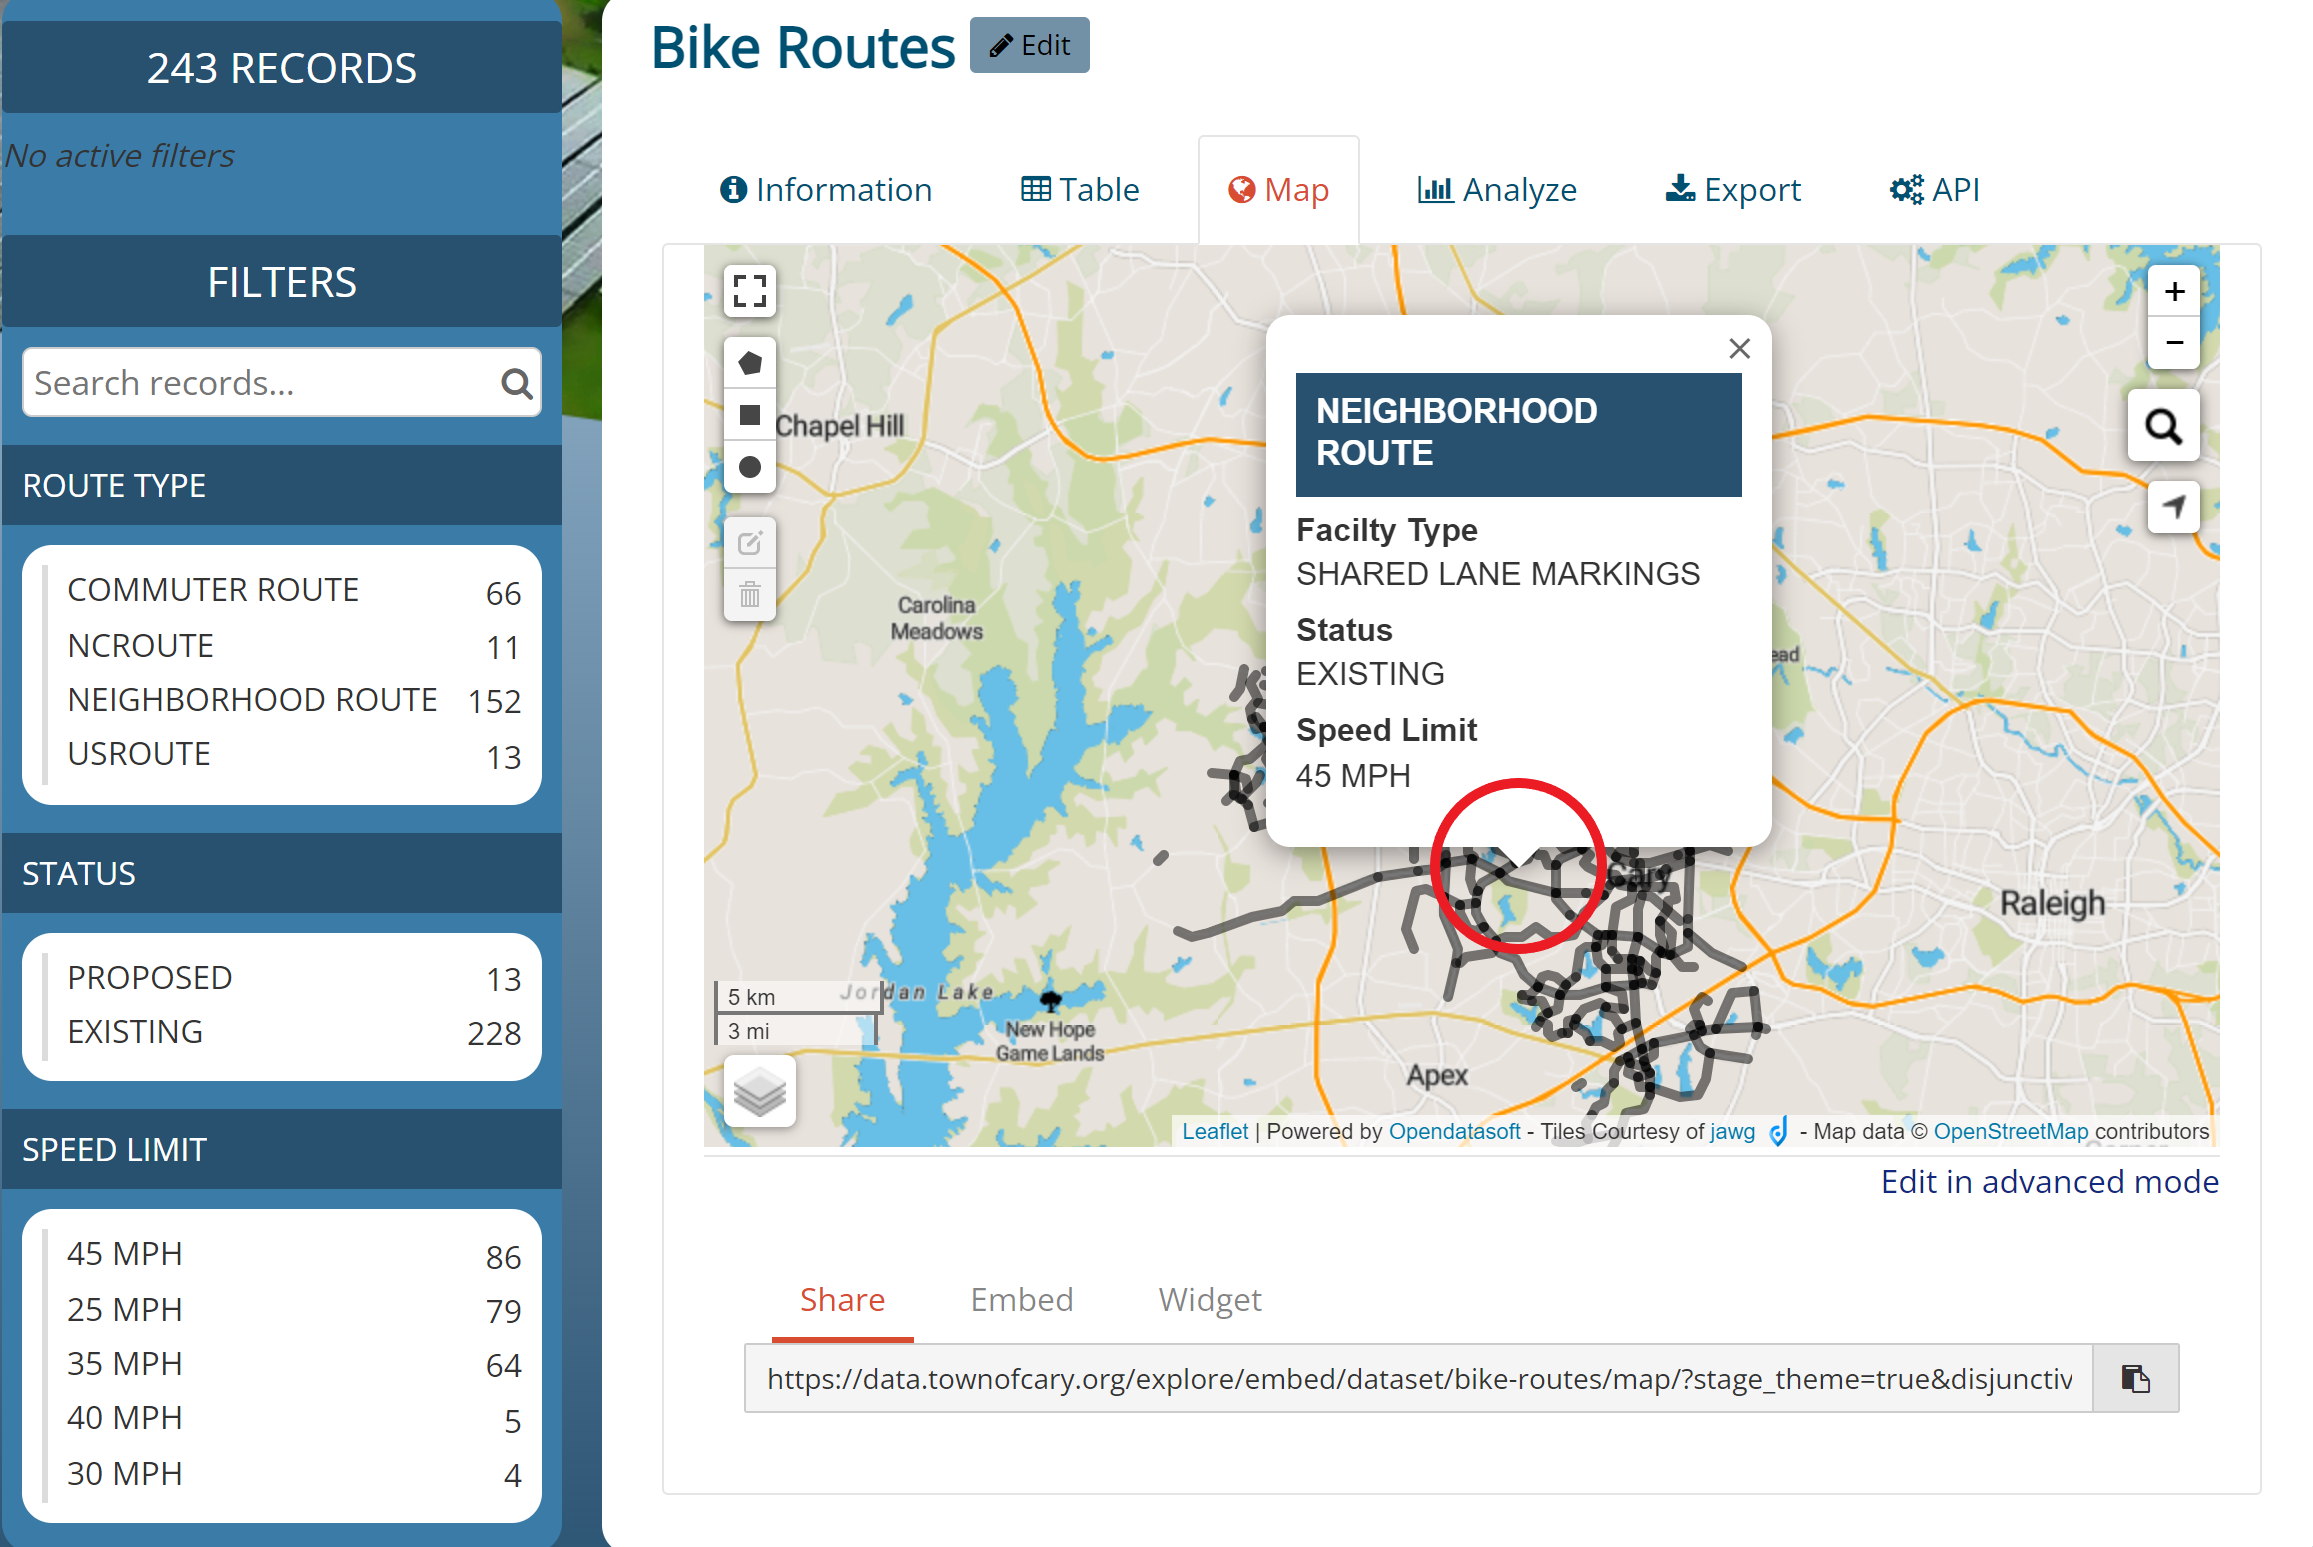Screen dimensions: 2313x1547
Task: Toggle the 25 MPH speed filter
Action: [125, 1309]
